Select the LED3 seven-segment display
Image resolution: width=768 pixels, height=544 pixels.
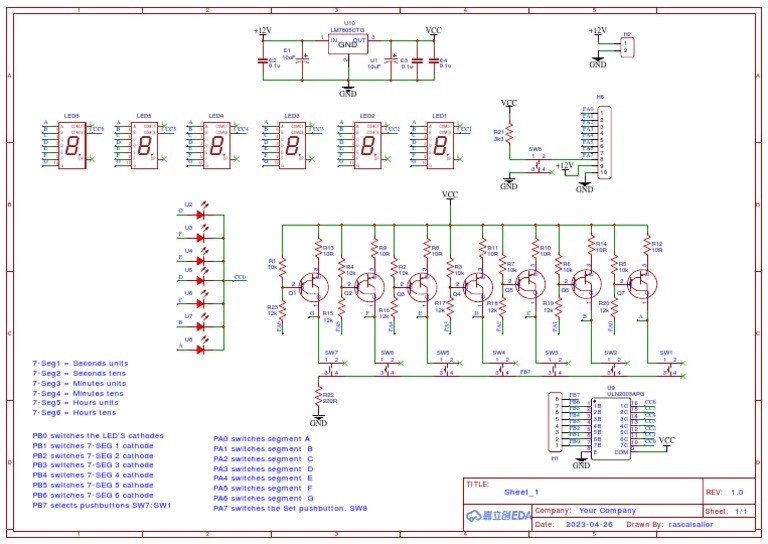pos(292,145)
